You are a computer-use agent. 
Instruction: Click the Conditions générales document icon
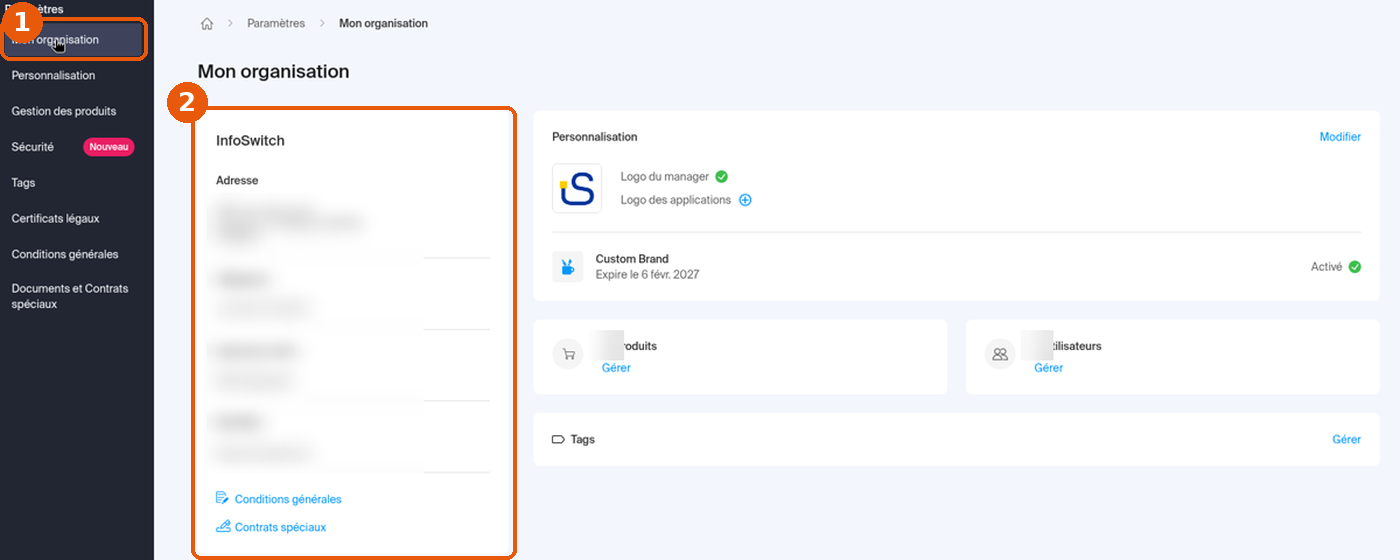coord(223,498)
